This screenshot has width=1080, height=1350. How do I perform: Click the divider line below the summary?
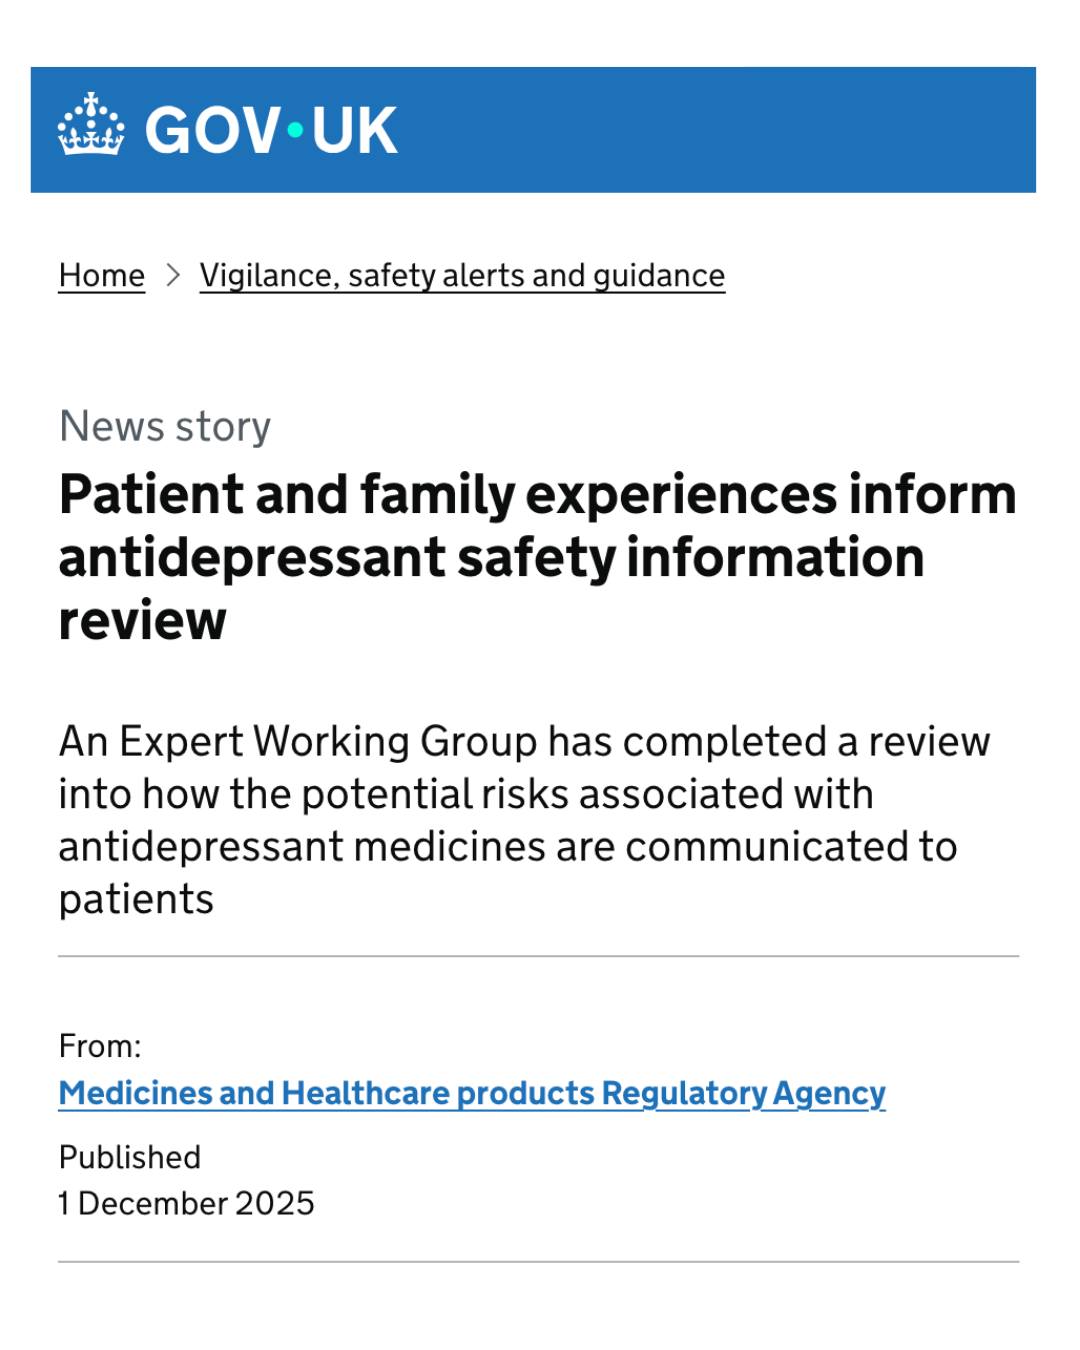539,956
